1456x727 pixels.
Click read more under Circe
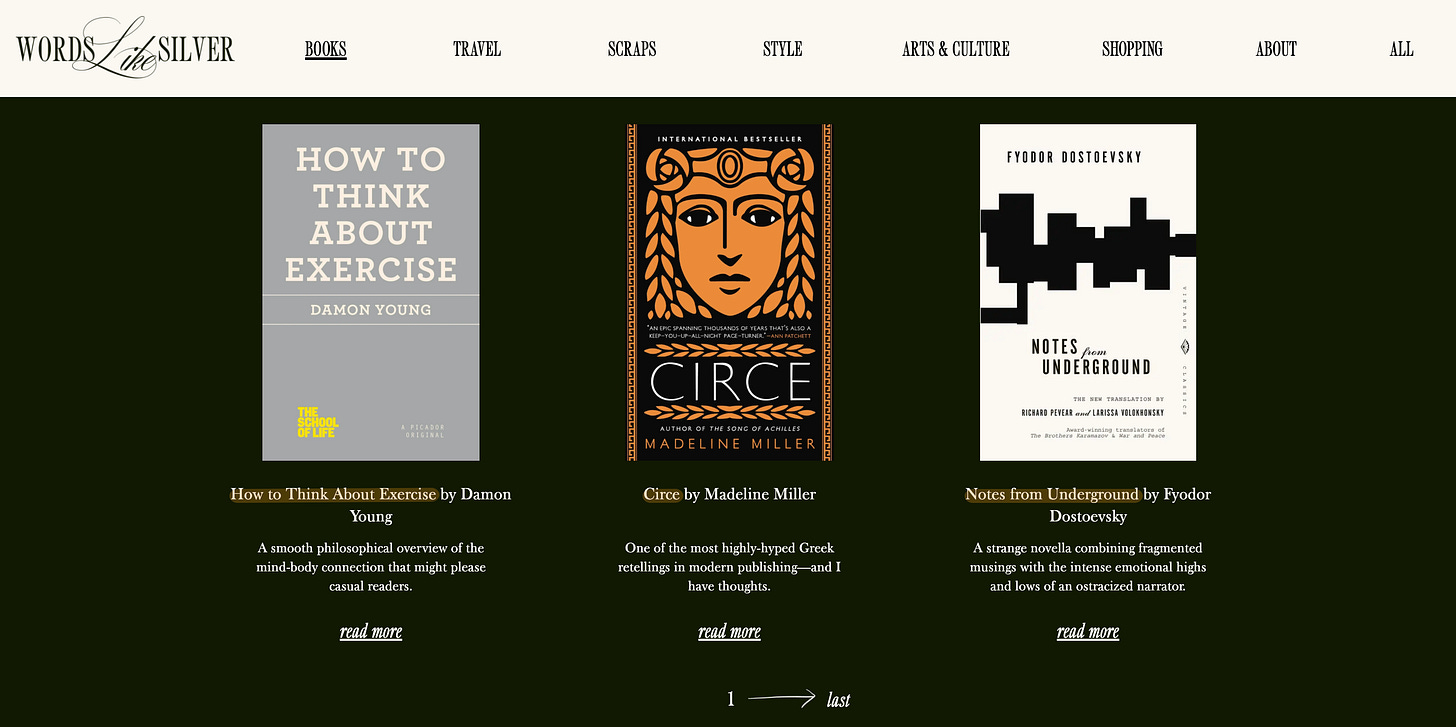tap(729, 631)
